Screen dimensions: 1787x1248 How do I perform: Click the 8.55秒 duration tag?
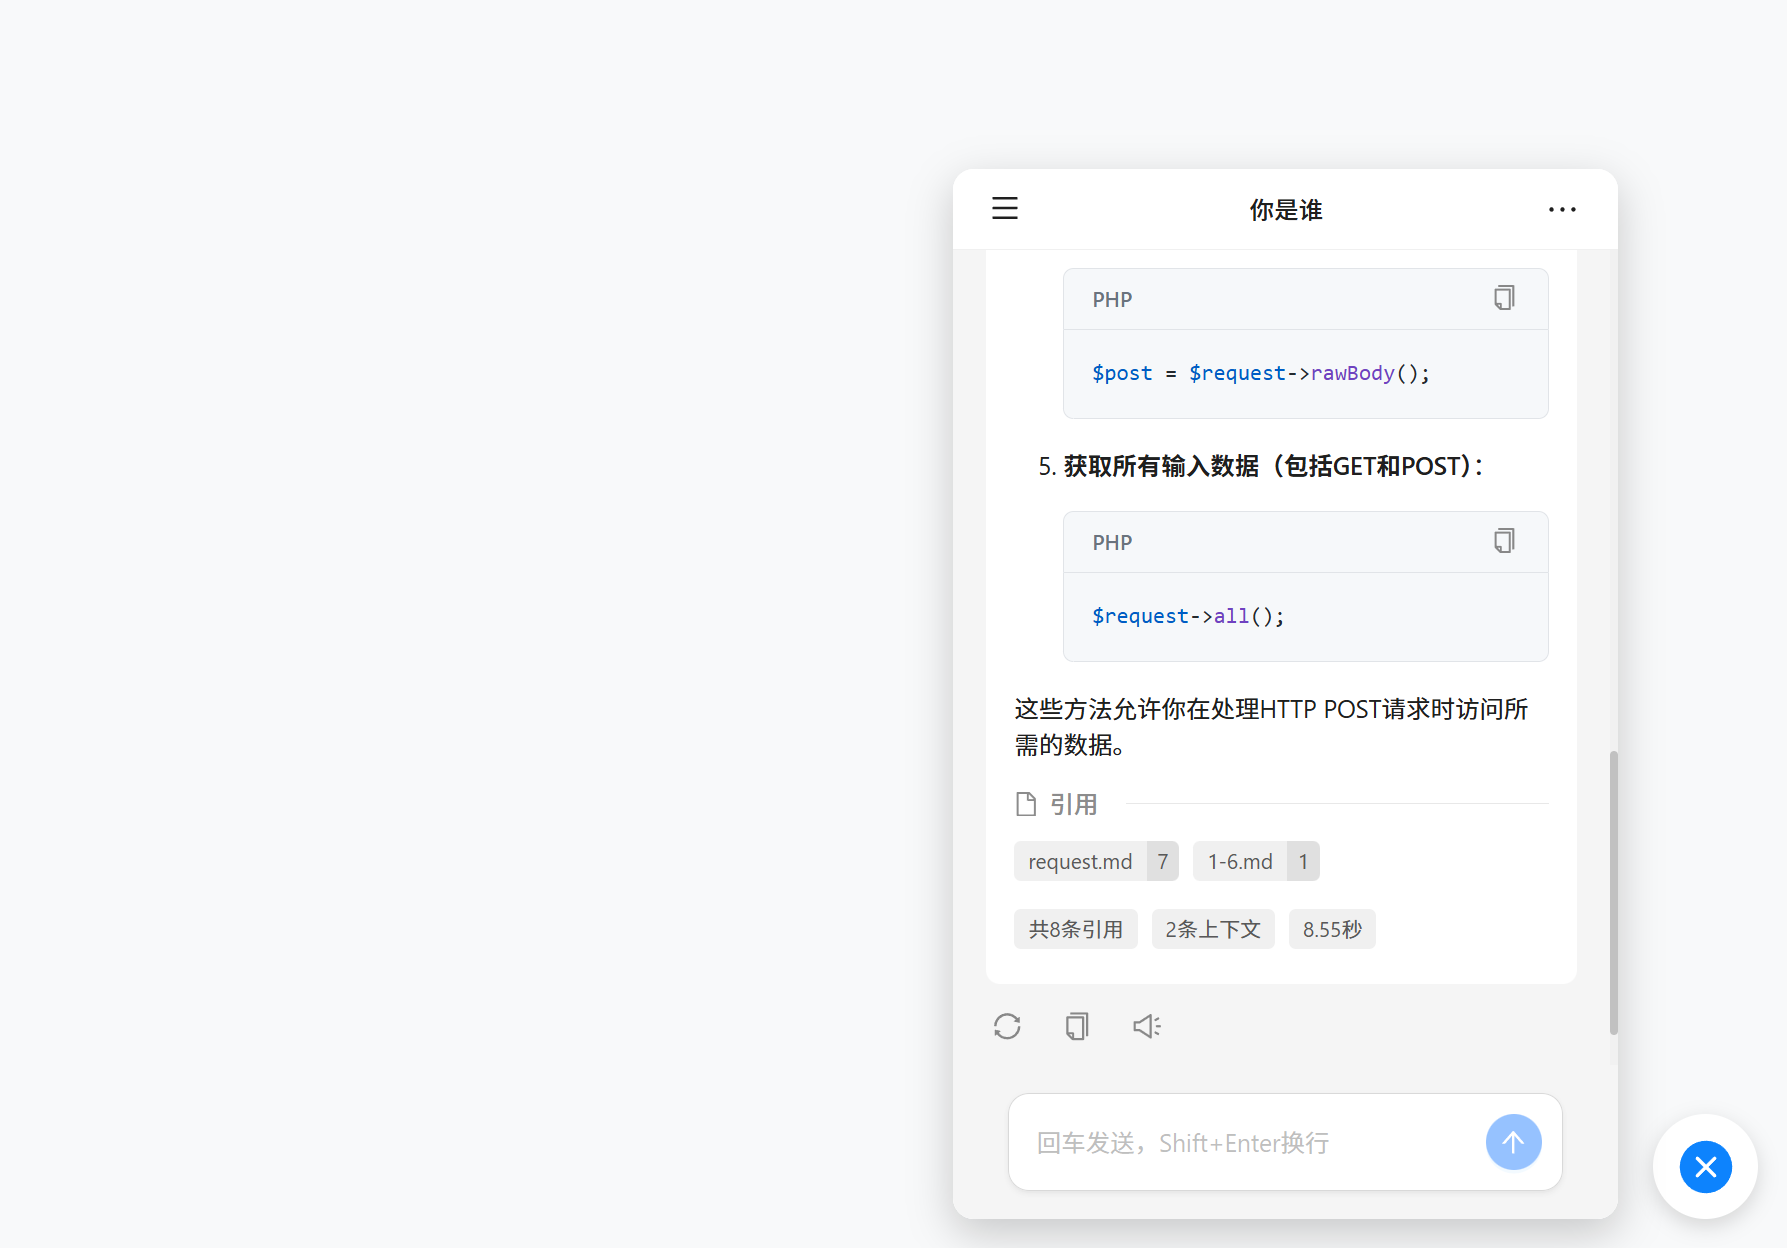[x=1332, y=929]
